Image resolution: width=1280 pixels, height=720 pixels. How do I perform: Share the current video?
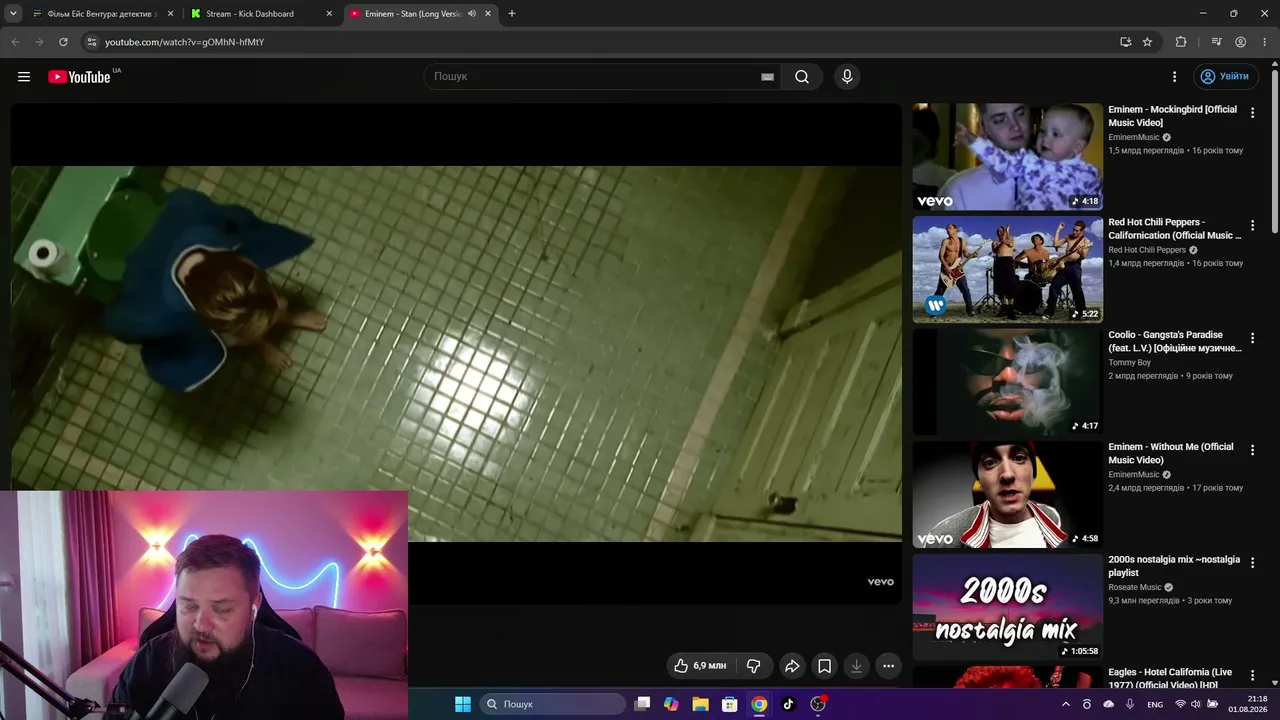[x=792, y=666]
